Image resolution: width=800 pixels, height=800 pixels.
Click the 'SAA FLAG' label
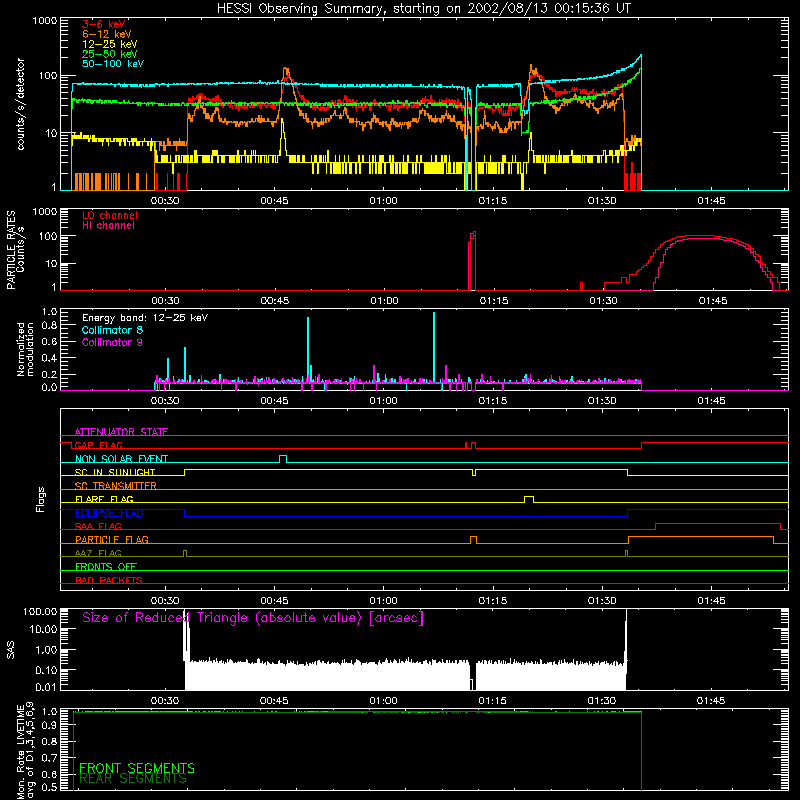pos(98,526)
